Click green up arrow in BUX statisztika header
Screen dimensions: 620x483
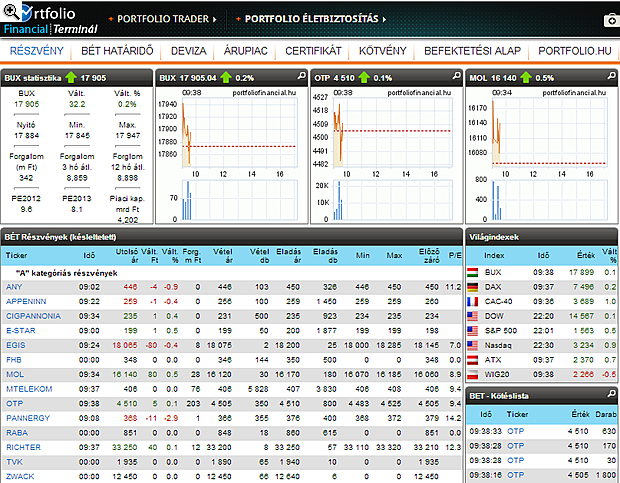71,77
